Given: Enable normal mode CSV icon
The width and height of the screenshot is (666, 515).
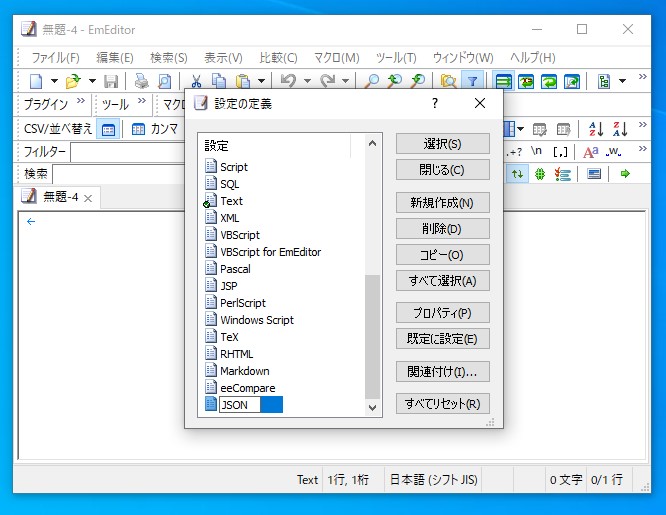Looking at the screenshot, I should pos(108,129).
